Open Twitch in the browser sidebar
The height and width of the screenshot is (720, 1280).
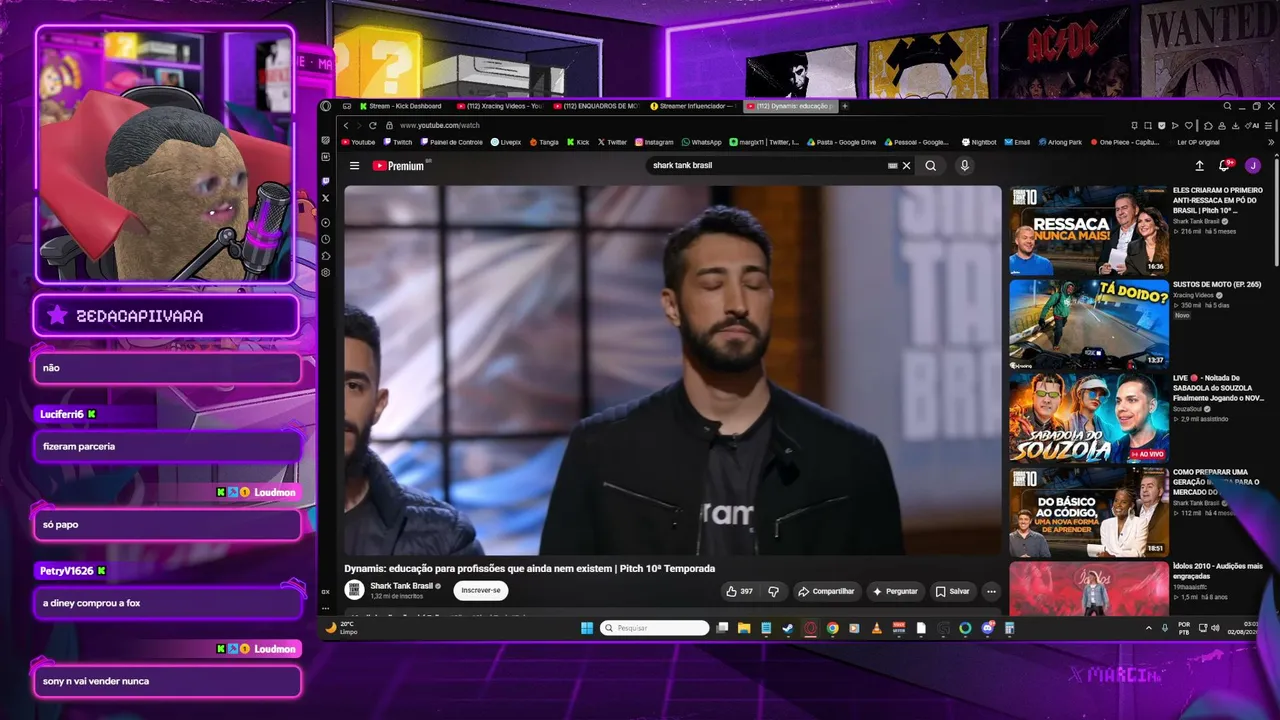[x=326, y=181]
